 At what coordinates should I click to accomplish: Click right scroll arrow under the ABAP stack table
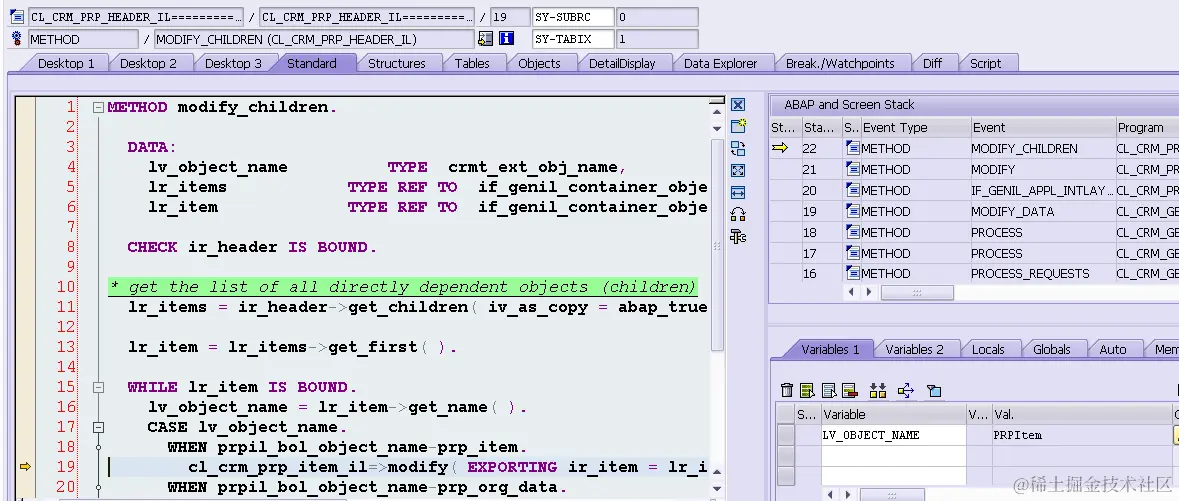point(868,292)
